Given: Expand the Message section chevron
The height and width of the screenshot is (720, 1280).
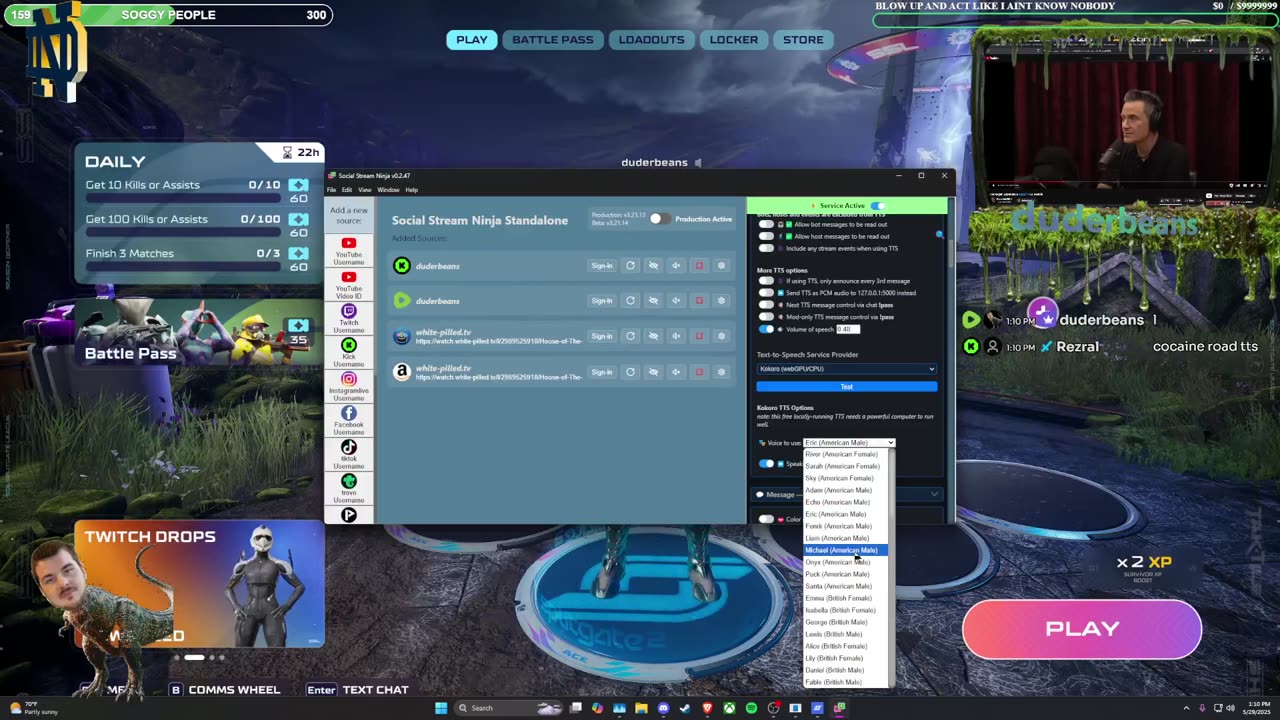Looking at the screenshot, I should click(934, 494).
